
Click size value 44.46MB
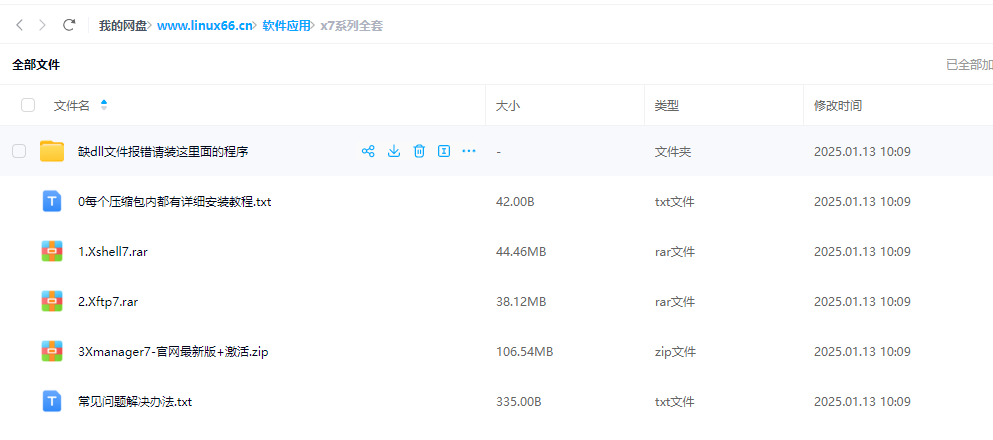(x=521, y=252)
